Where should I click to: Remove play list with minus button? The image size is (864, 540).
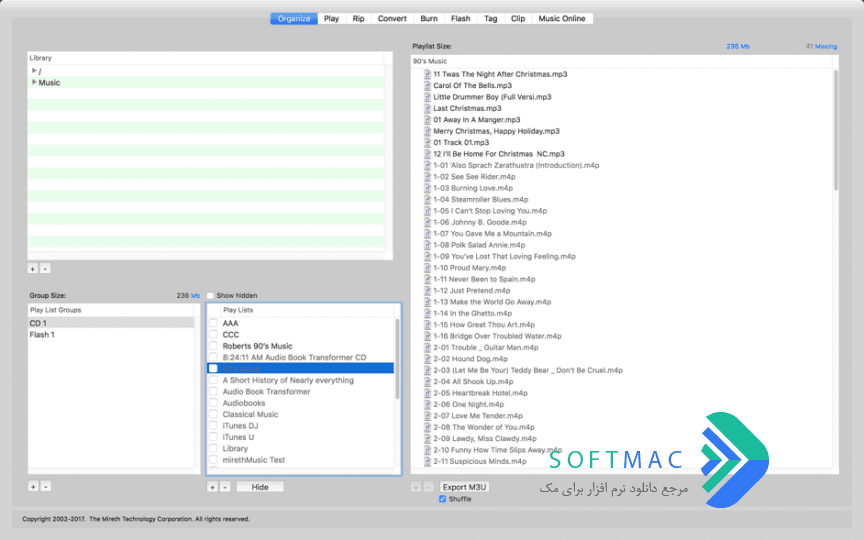tap(225, 487)
